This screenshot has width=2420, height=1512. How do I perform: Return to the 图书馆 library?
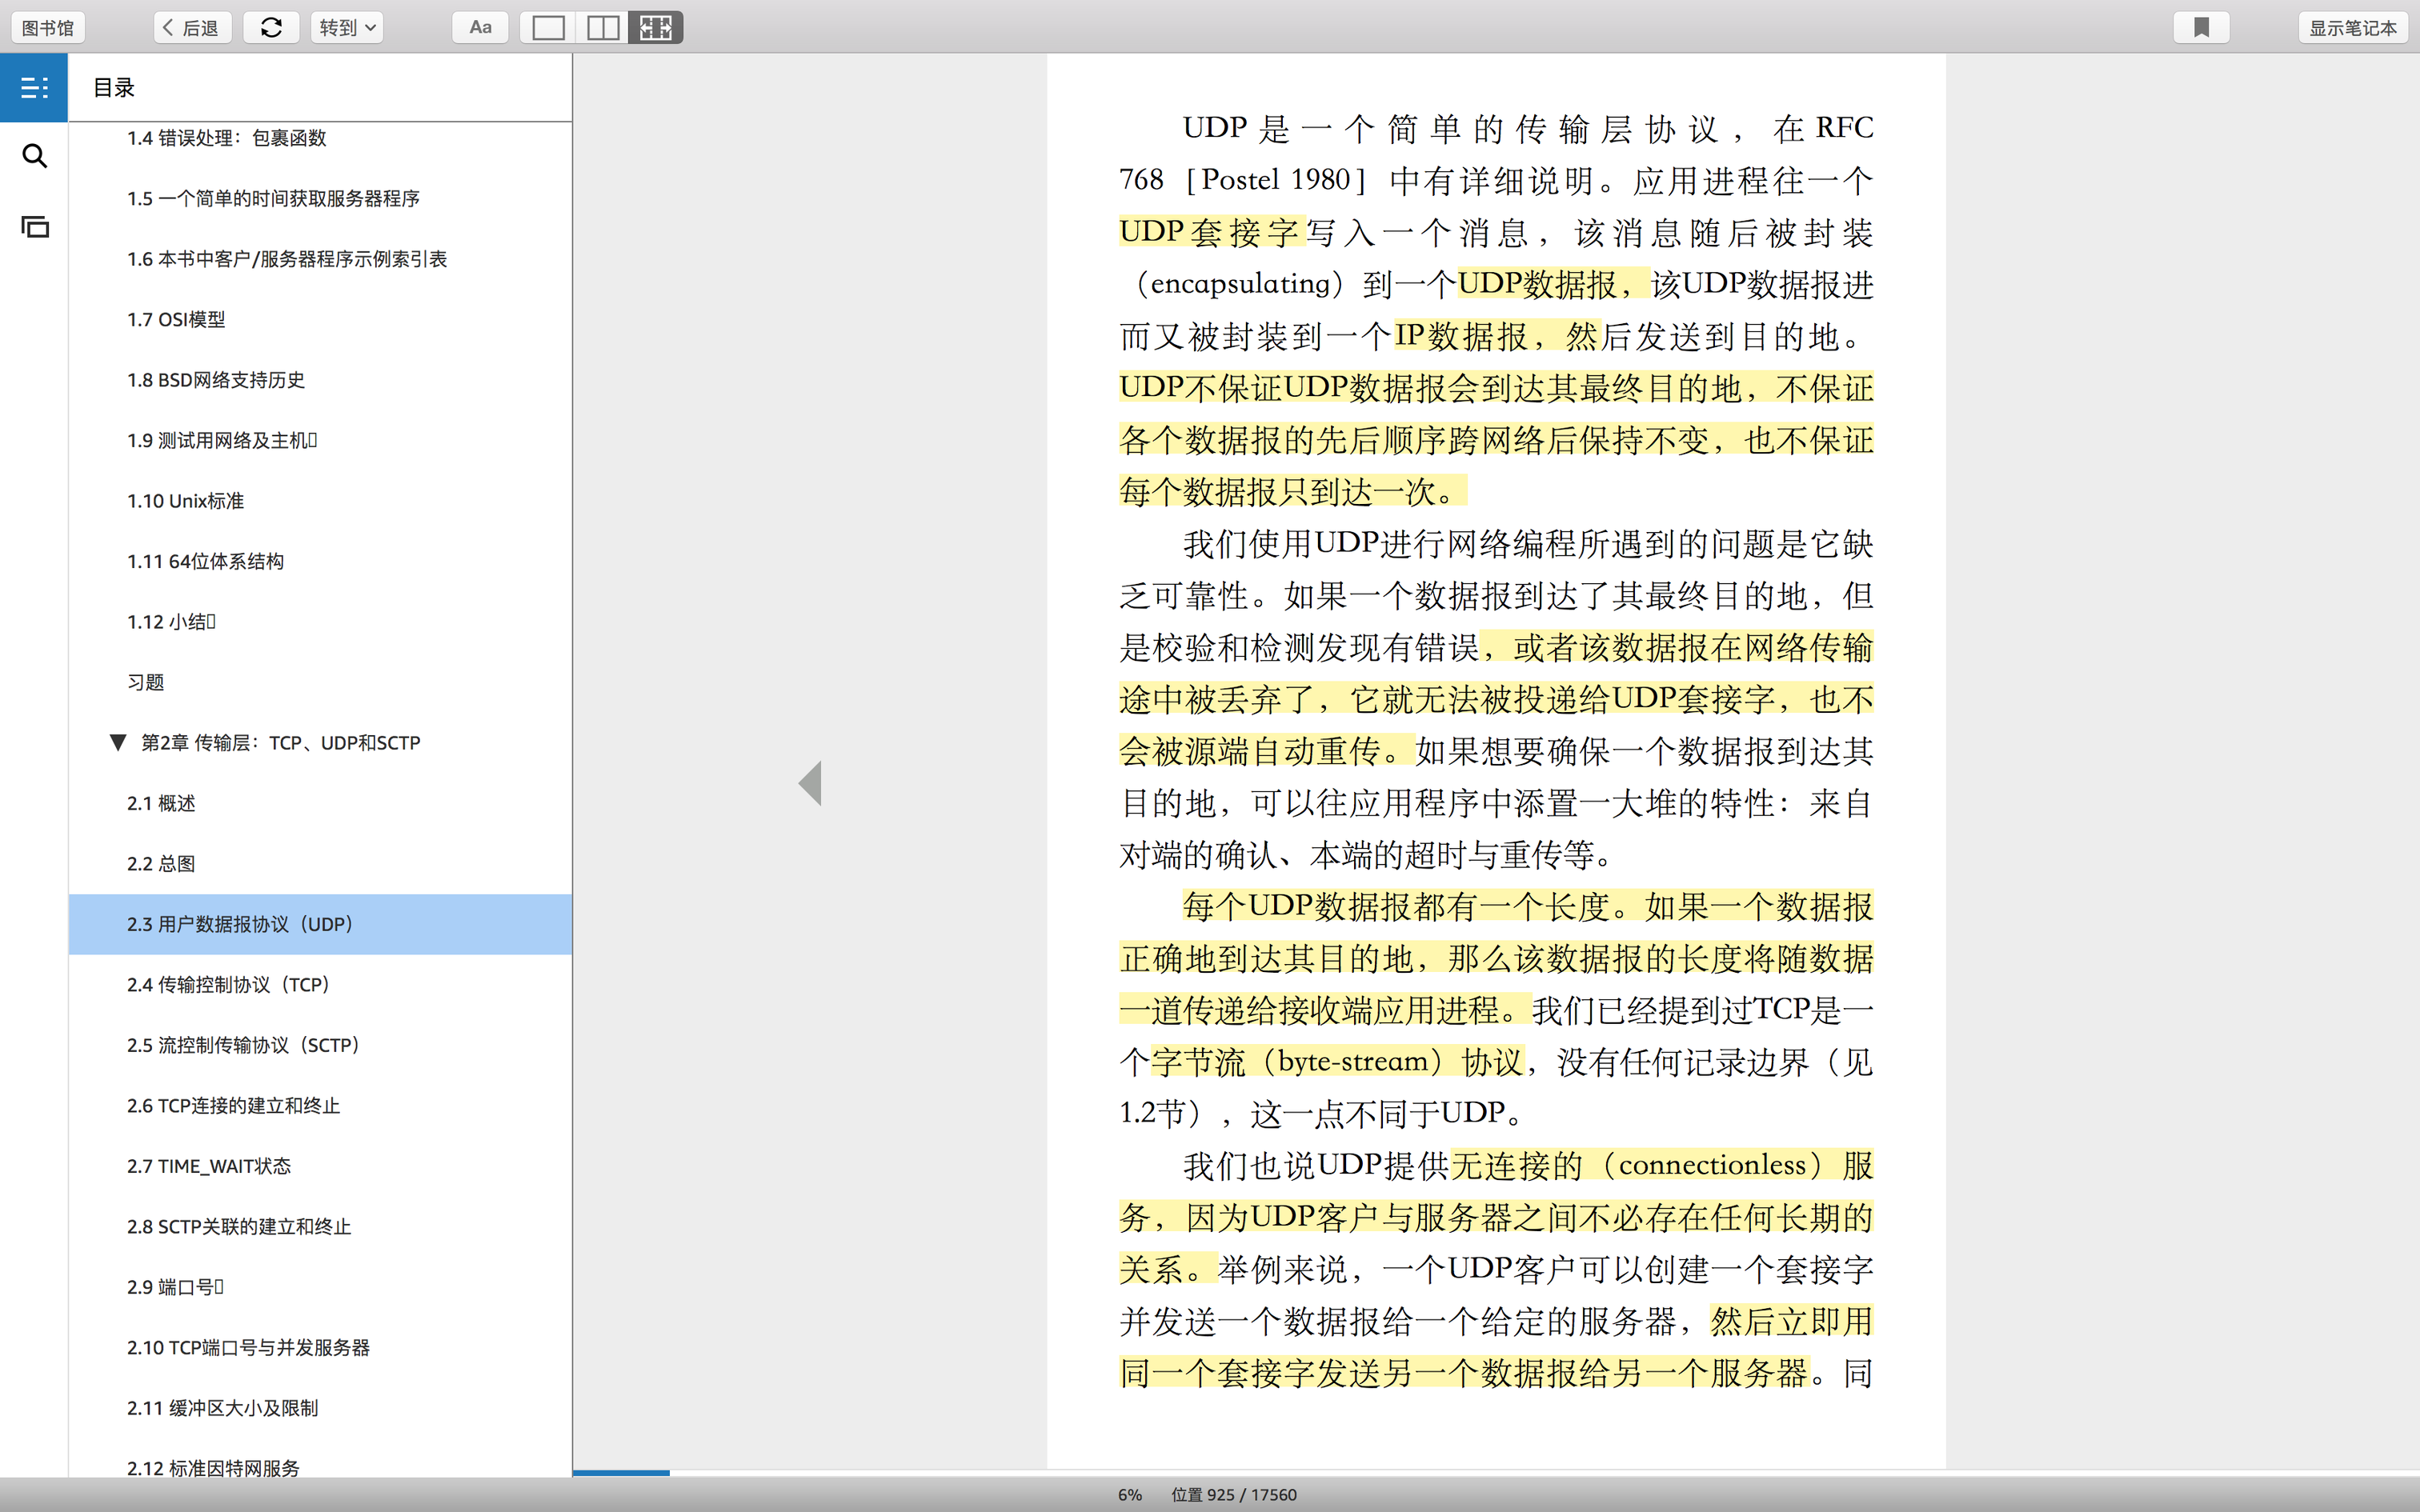pyautogui.click(x=47, y=27)
